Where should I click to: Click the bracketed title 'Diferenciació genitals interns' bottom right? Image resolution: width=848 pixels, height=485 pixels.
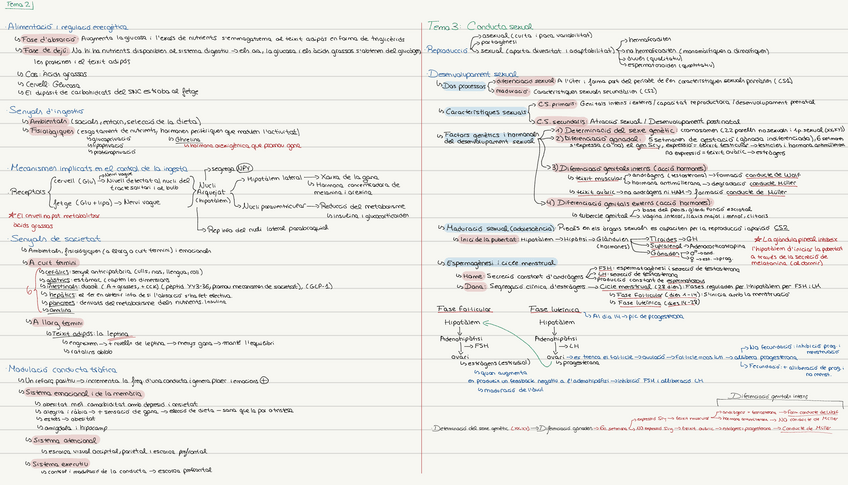pos(769,396)
